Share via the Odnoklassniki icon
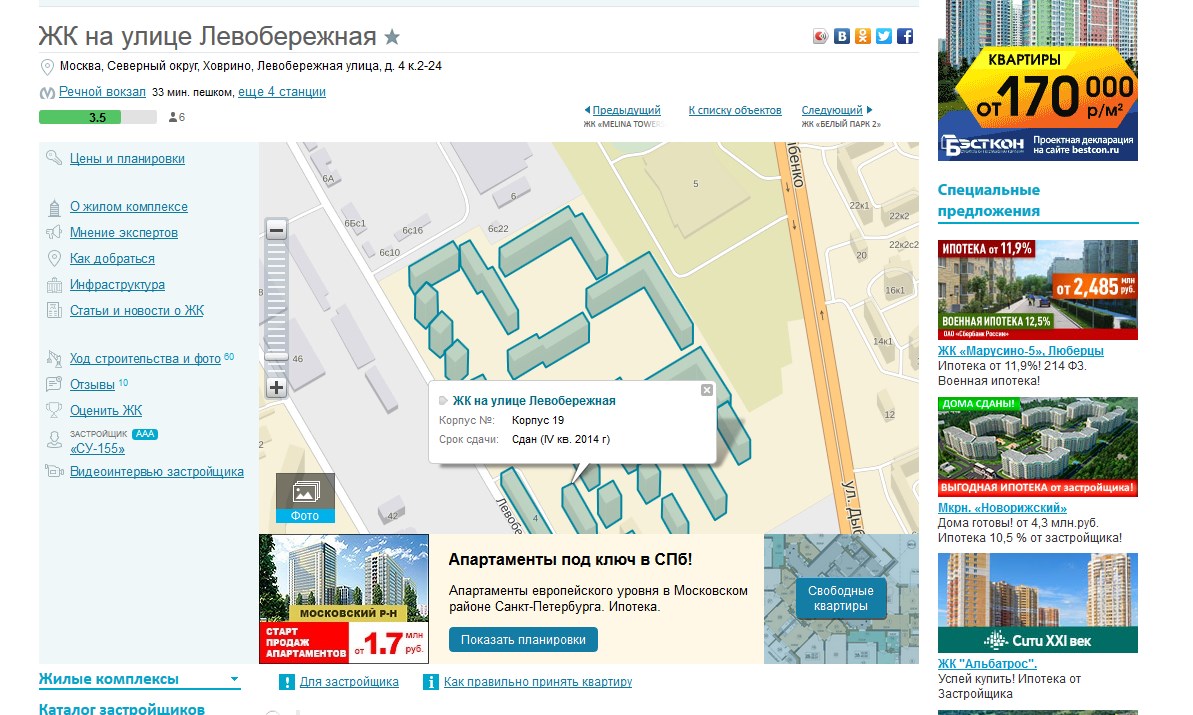The image size is (1193, 715). [863, 37]
